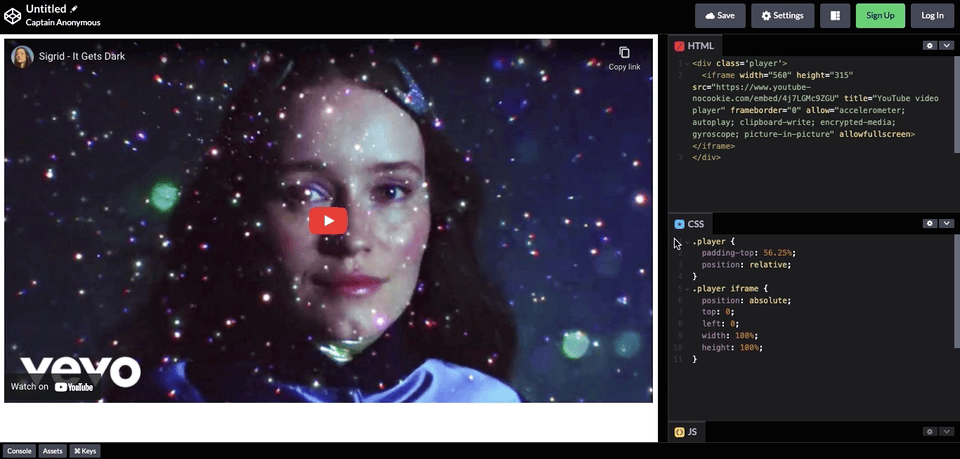Open the Keys shortcuts menu
This screenshot has width=960, height=459.
coord(85,451)
